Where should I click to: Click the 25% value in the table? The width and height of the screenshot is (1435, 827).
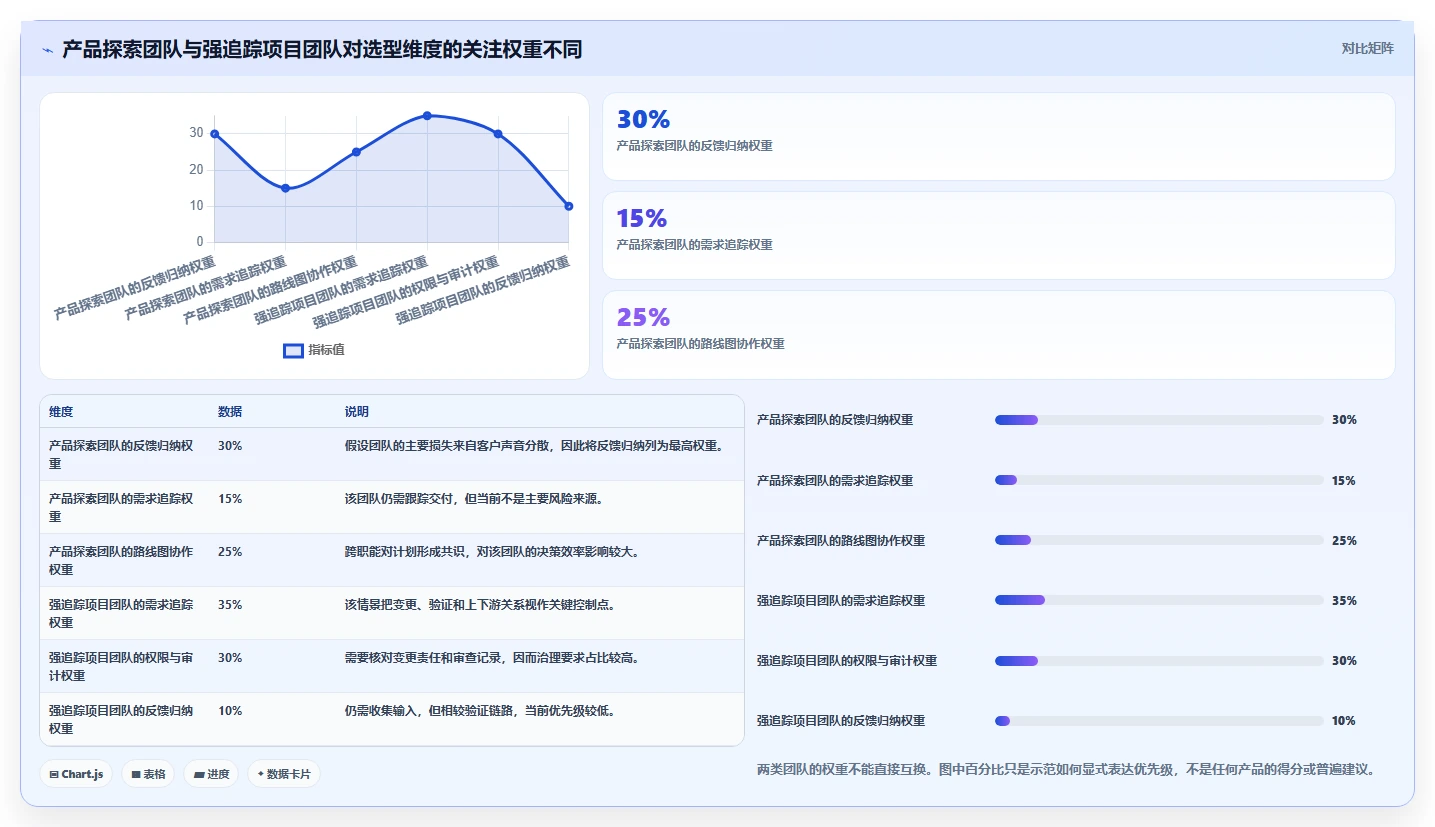click(x=230, y=552)
